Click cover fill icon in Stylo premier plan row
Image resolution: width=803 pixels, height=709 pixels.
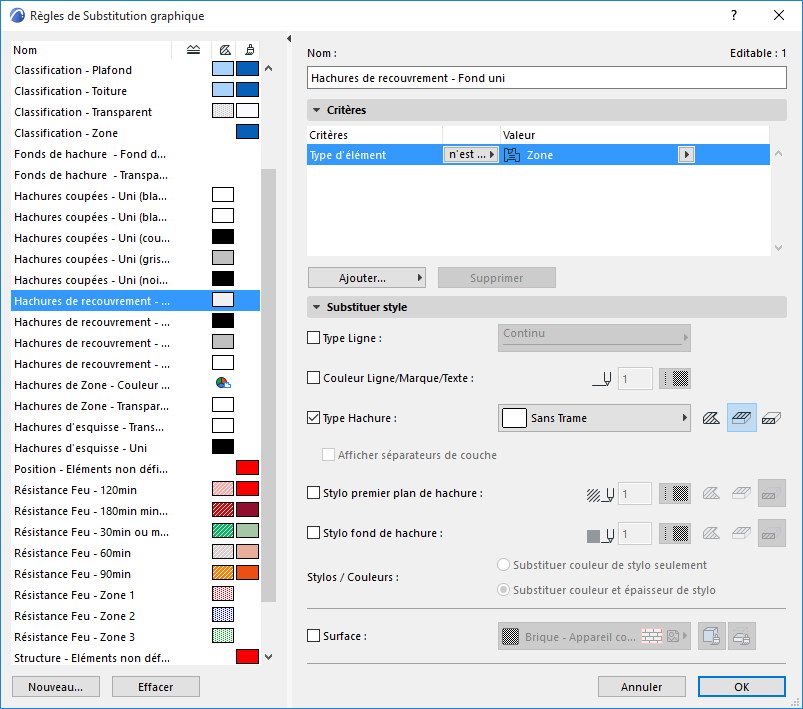tap(741, 493)
